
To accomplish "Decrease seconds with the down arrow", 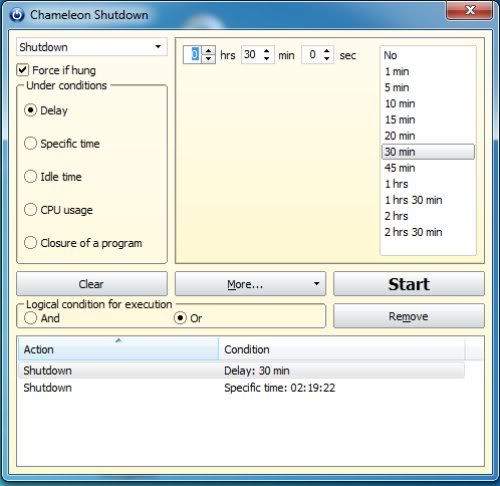I will point(327,59).
